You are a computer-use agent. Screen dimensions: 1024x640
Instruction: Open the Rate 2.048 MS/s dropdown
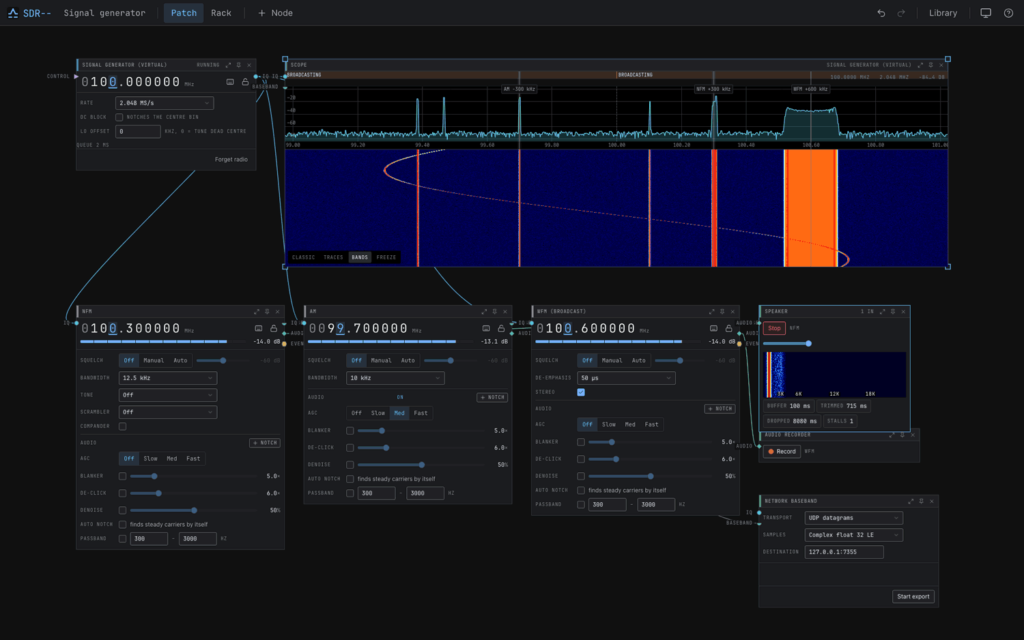point(165,103)
